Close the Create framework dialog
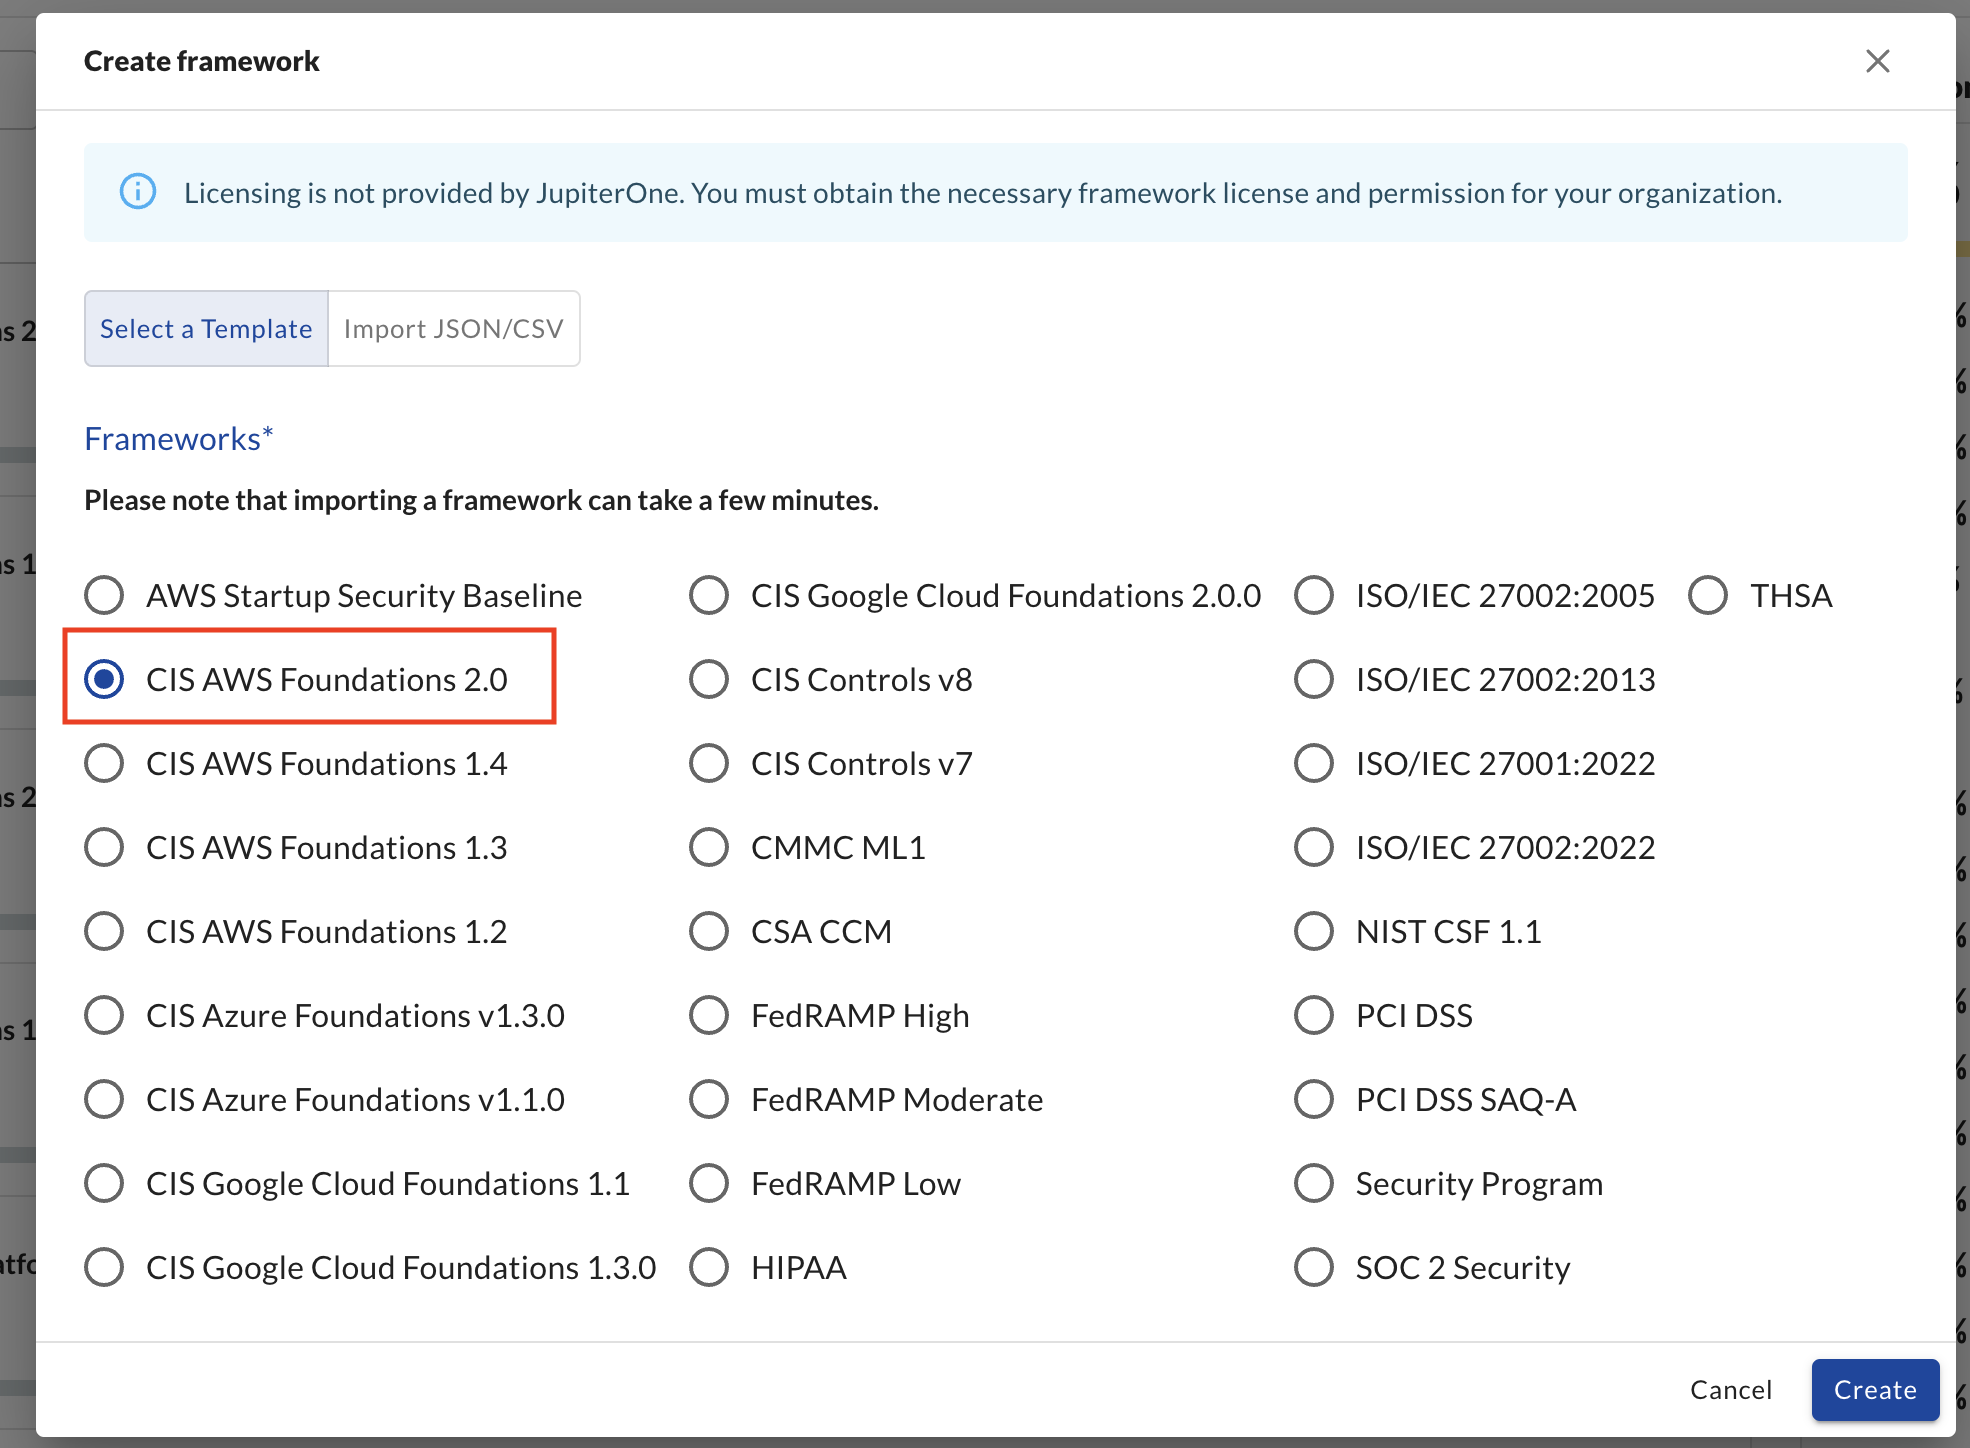This screenshot has width=1970, height=1448. (1878, 61)
